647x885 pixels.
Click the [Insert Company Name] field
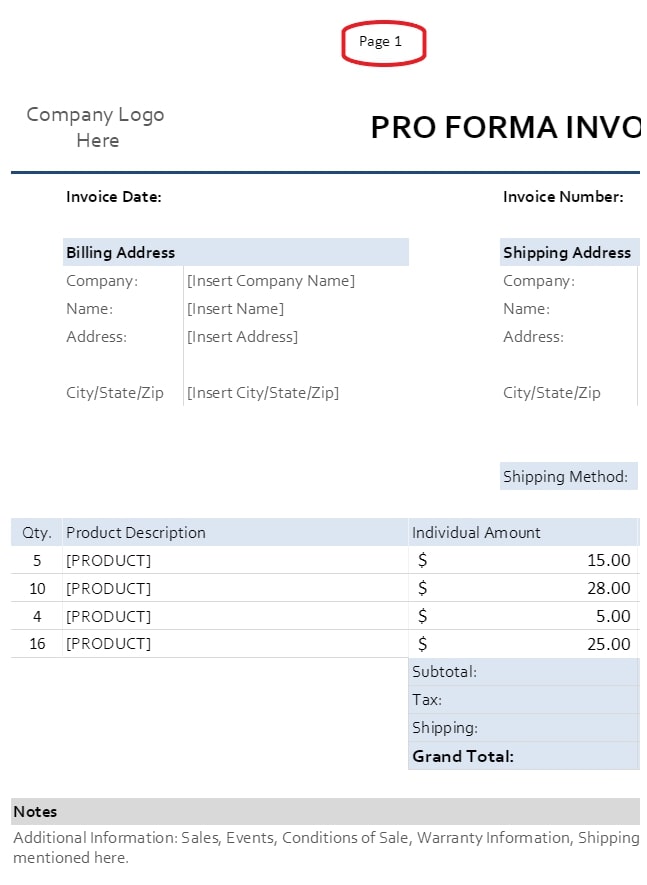click(x=271, y=281)
